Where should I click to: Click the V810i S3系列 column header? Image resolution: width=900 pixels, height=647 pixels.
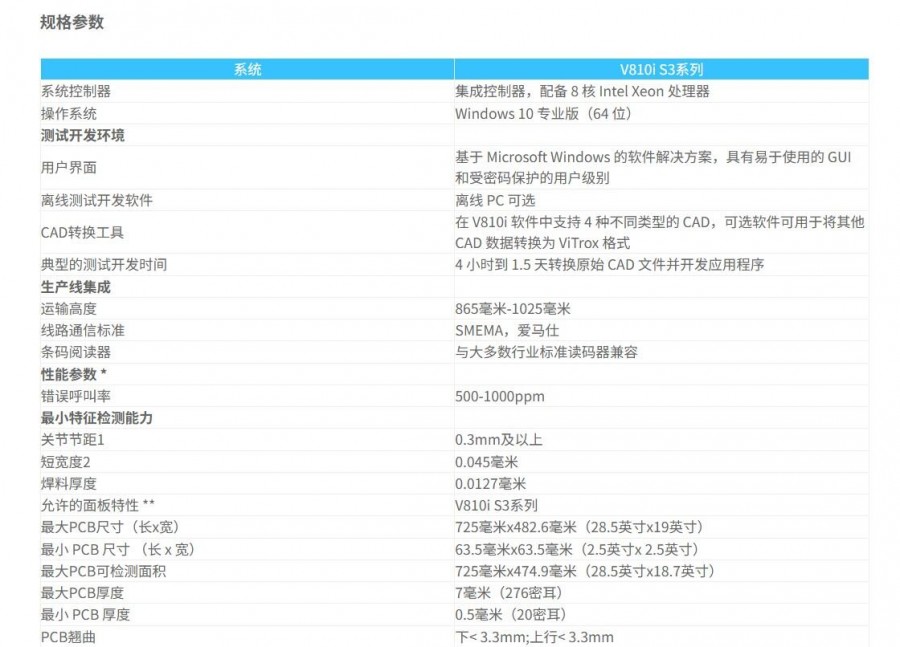point(661,70)
